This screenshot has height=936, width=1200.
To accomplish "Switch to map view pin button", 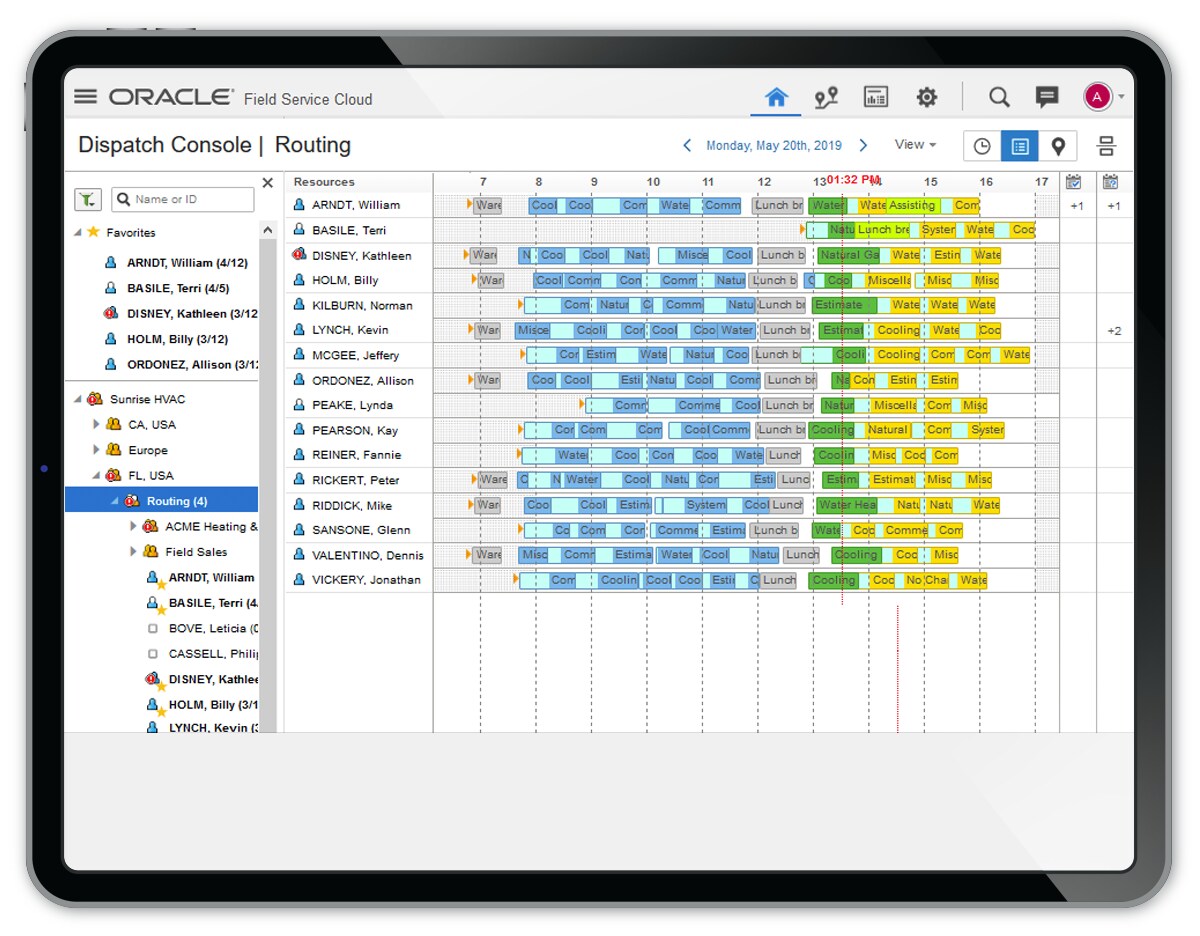I will (x=1057, y=146).
